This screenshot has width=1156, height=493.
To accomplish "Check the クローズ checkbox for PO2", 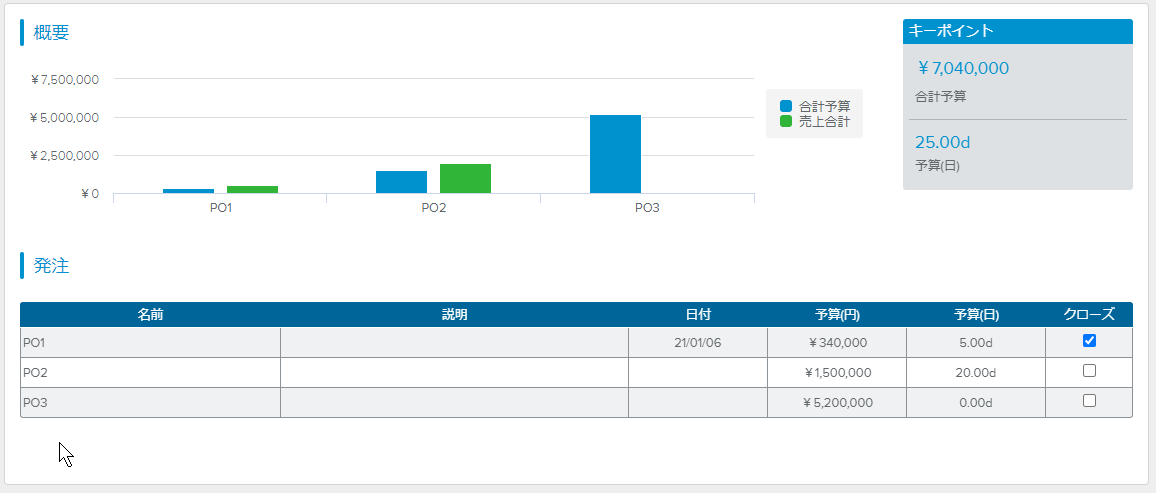I will [x=1089, y=371].
